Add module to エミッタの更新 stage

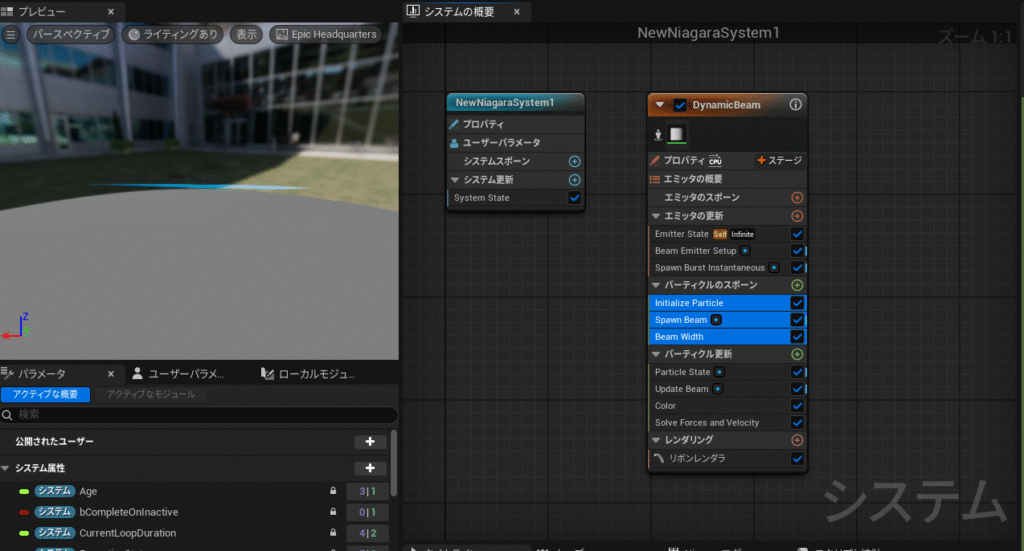[797, 215]
